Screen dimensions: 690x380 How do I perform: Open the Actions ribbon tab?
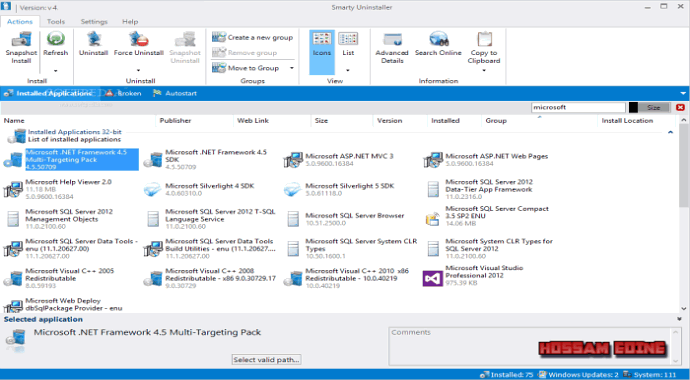click(x=20, y=22)
